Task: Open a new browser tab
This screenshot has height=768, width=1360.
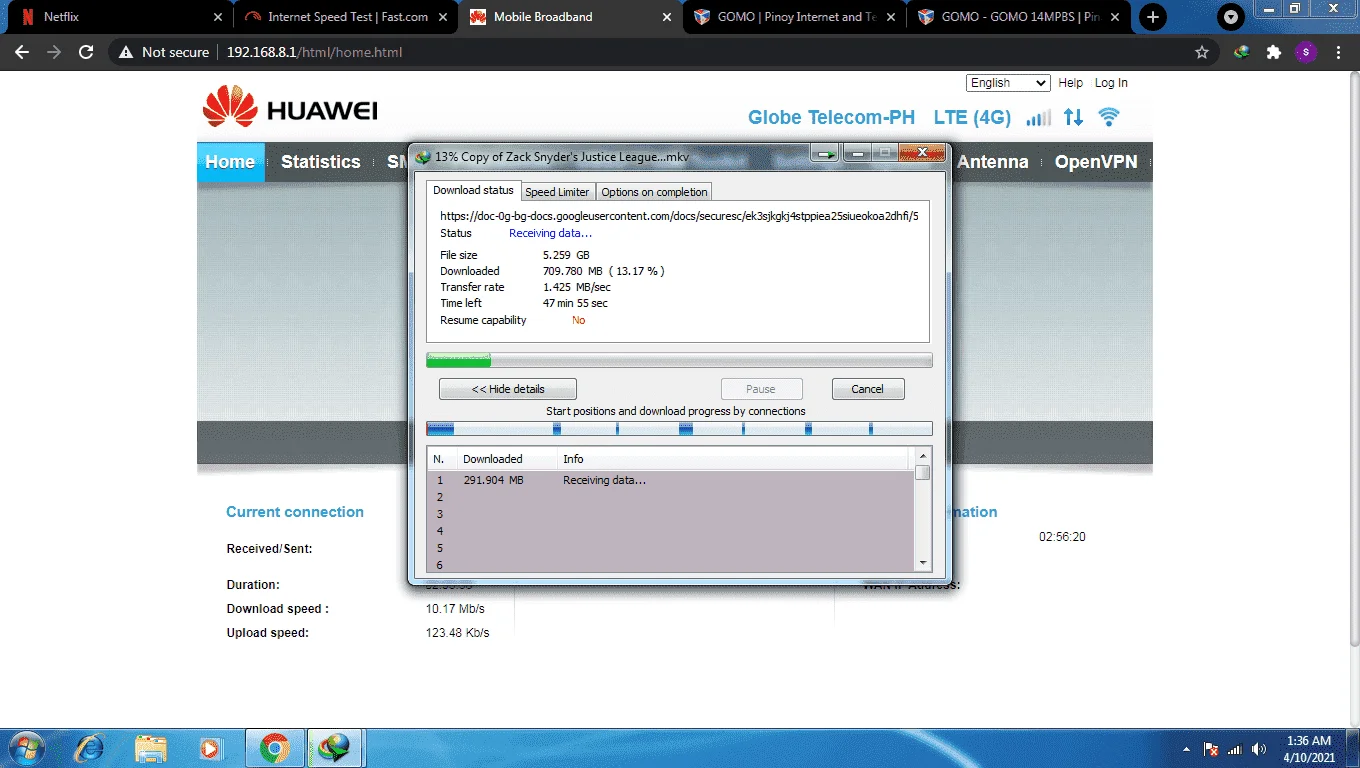Action: pos(1154,17)
